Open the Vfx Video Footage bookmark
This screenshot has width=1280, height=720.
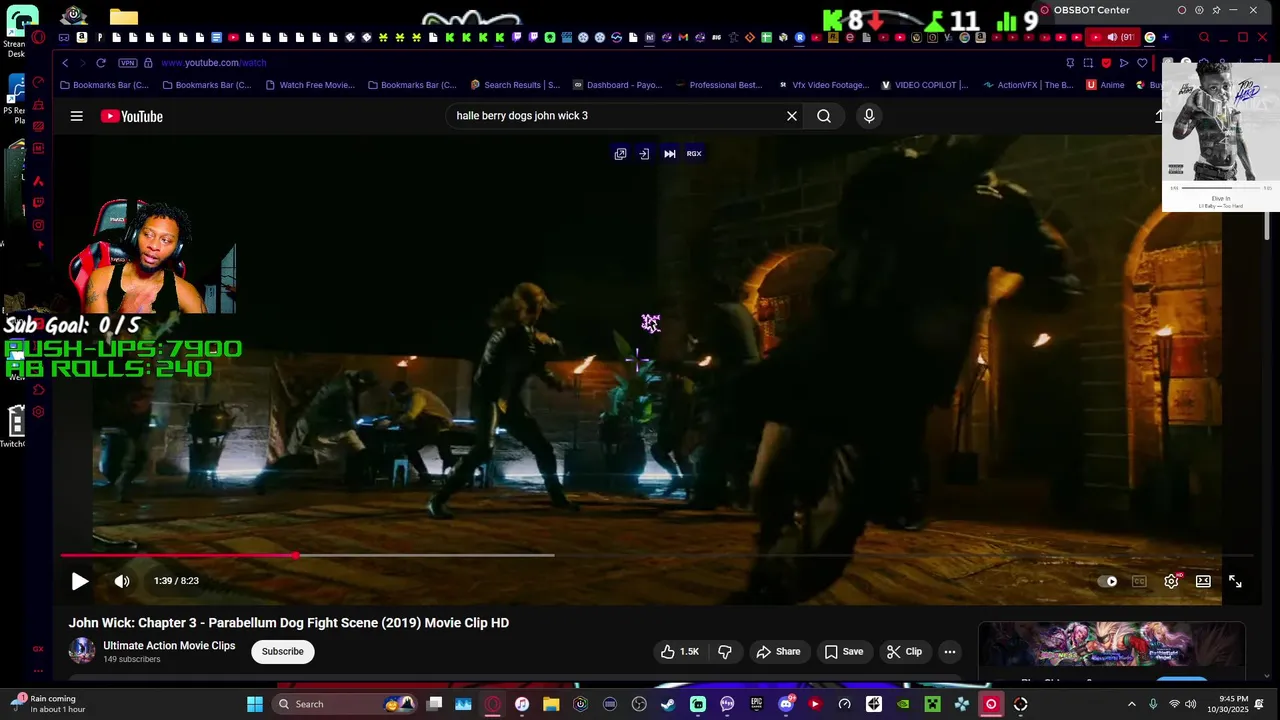coord(822,85)
